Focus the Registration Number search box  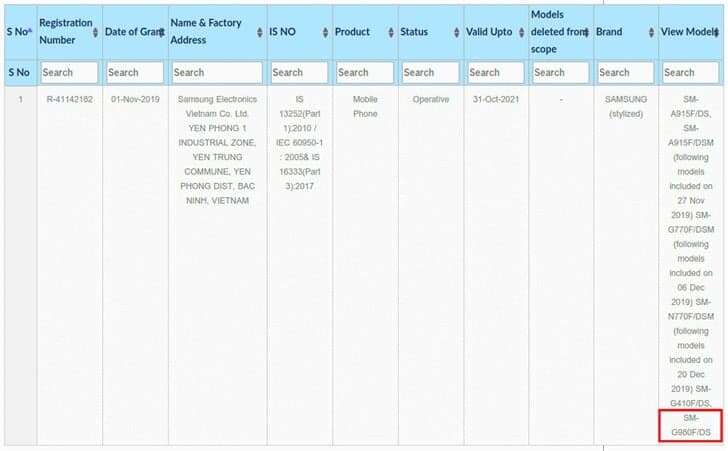click(69, 72)
